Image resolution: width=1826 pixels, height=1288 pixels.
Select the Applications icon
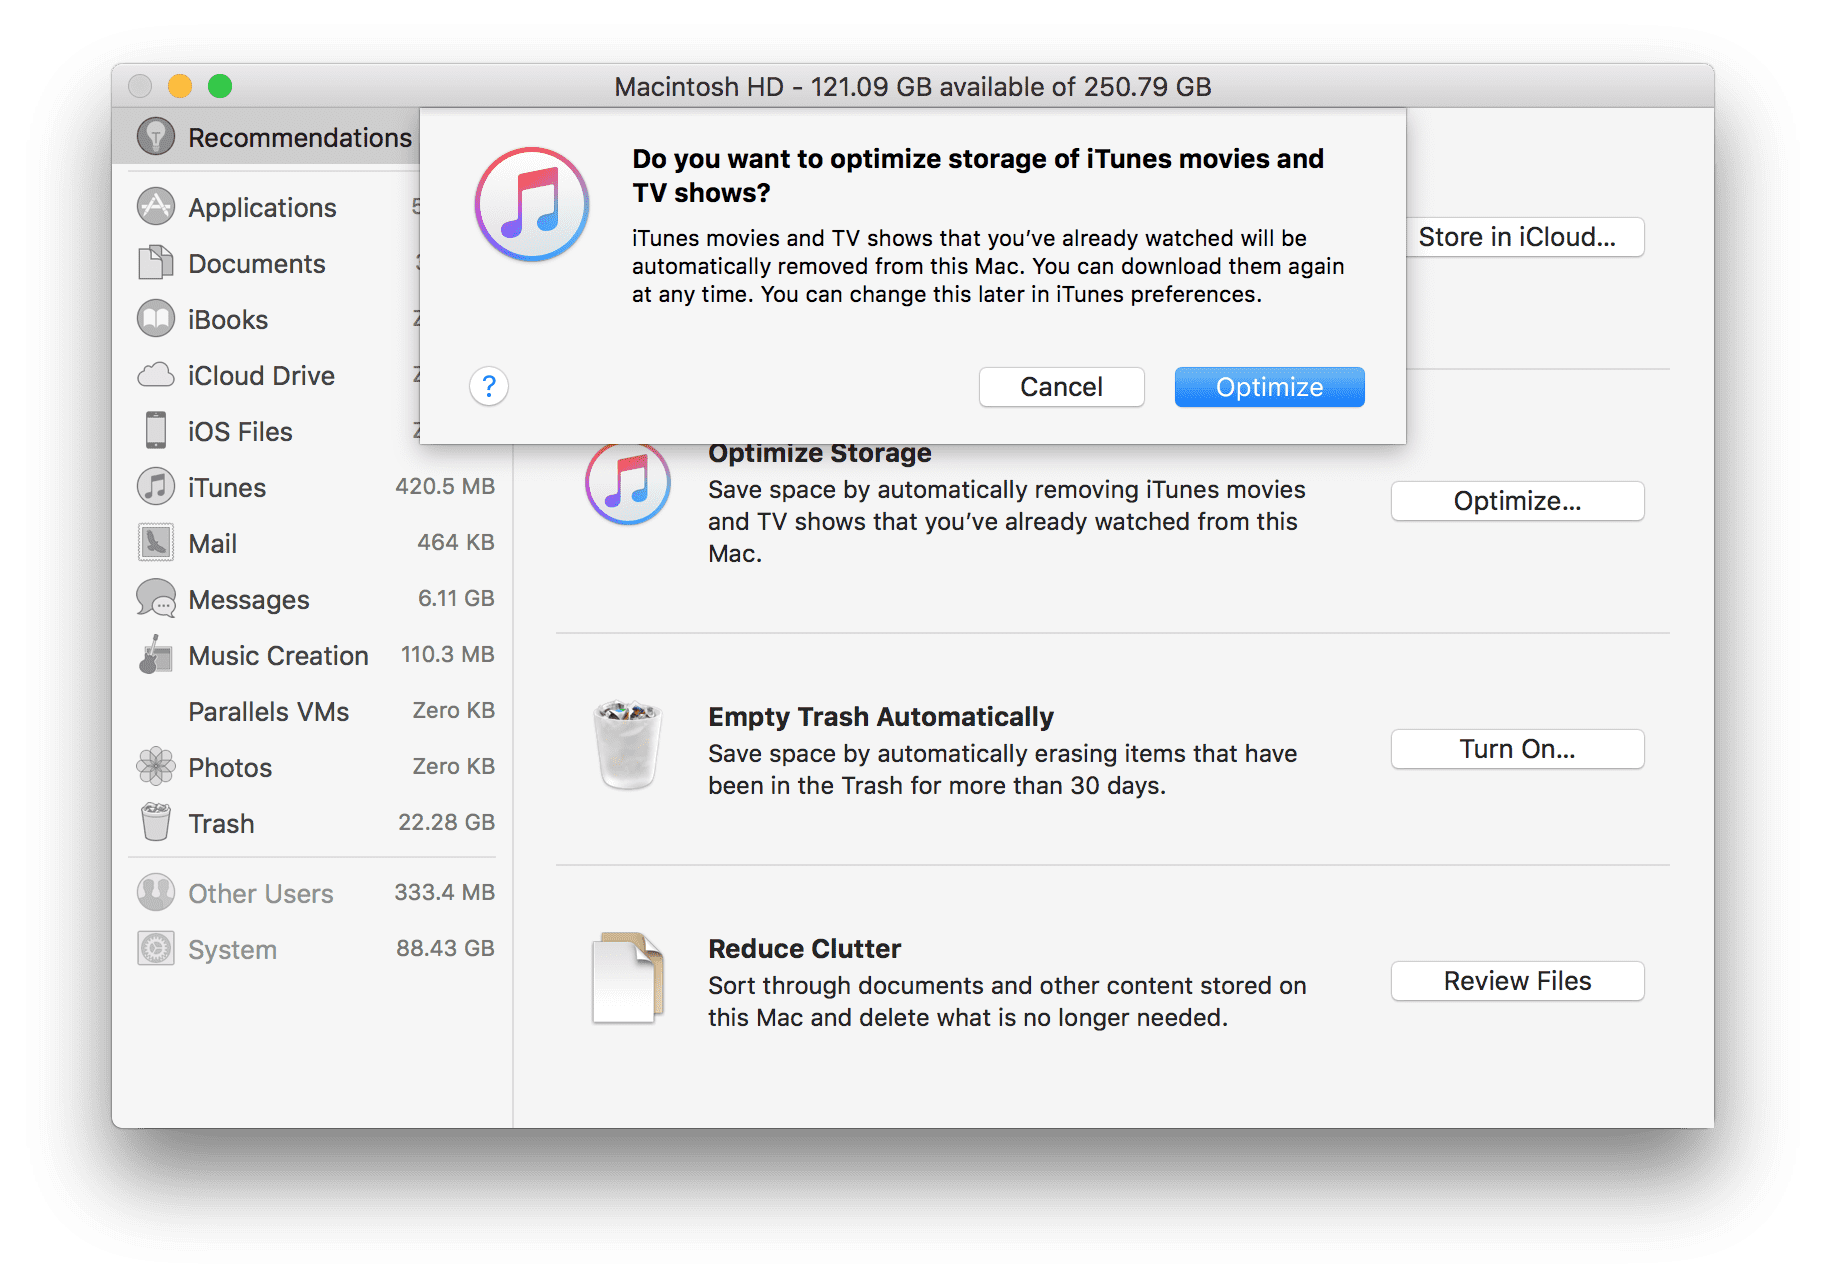click(155, 207)
